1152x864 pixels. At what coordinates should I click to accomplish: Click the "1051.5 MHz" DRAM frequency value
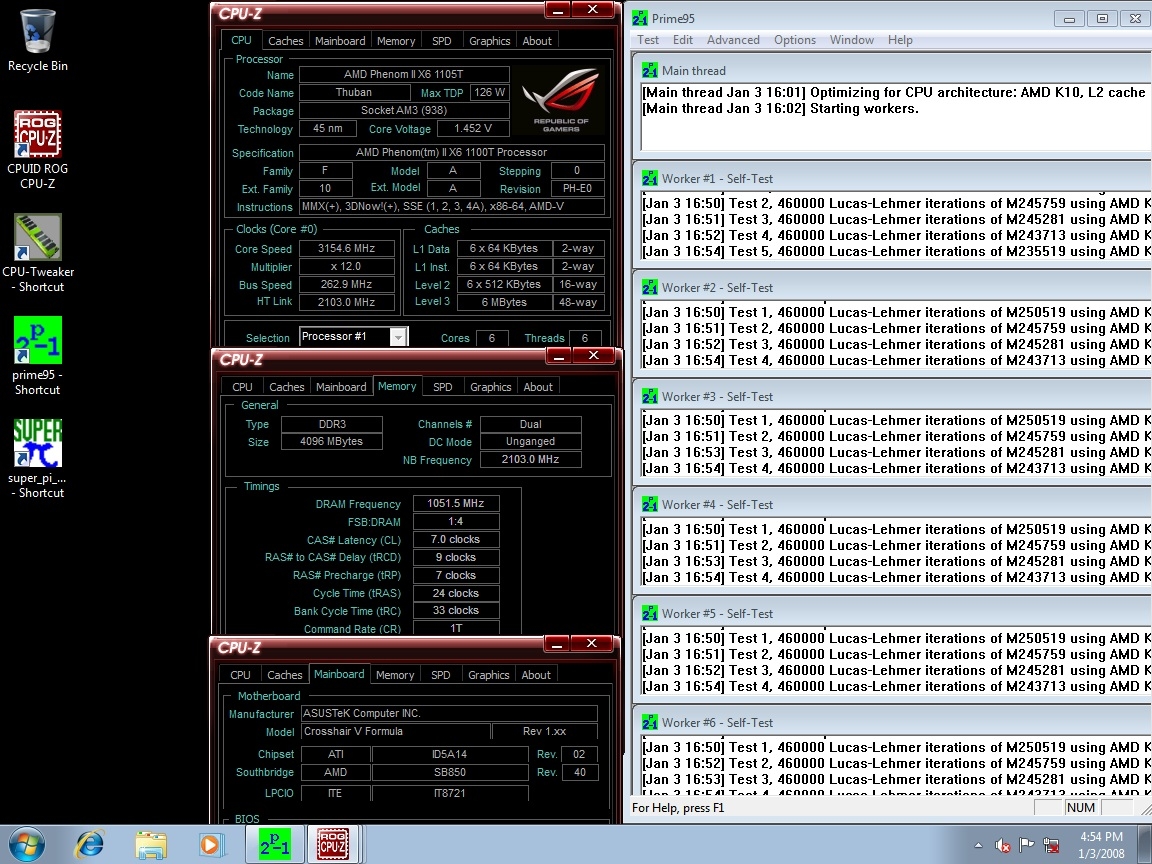point(456,503)
